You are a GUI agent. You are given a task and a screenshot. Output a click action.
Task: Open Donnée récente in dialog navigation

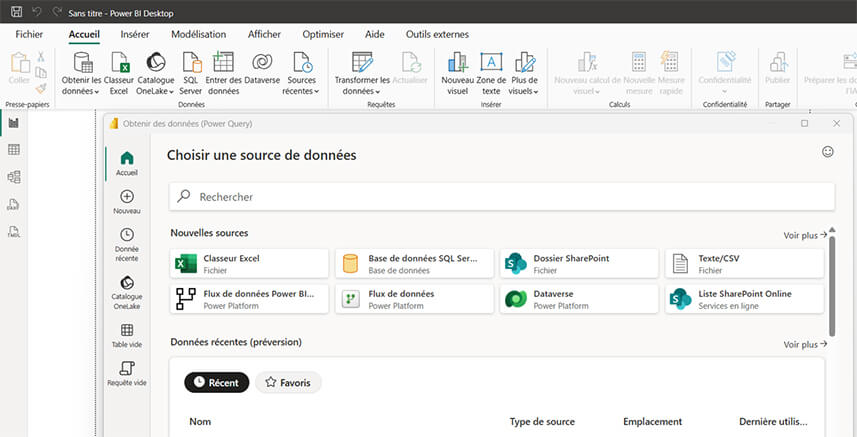127,245
